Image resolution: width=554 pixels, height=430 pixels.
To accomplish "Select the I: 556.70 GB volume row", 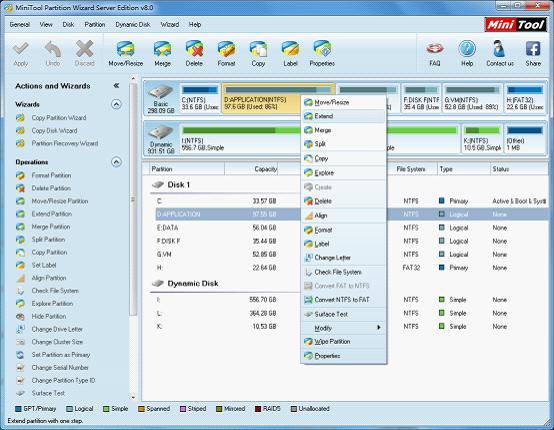I will (352, 300).
